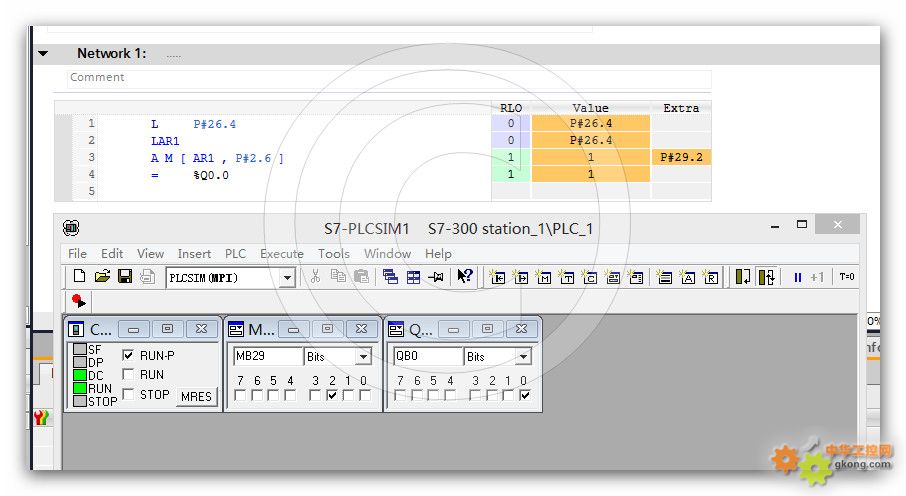The image size is (906, 496).
Task: Check the RUN mode checkbox
Action: click(x=128, y=374)
